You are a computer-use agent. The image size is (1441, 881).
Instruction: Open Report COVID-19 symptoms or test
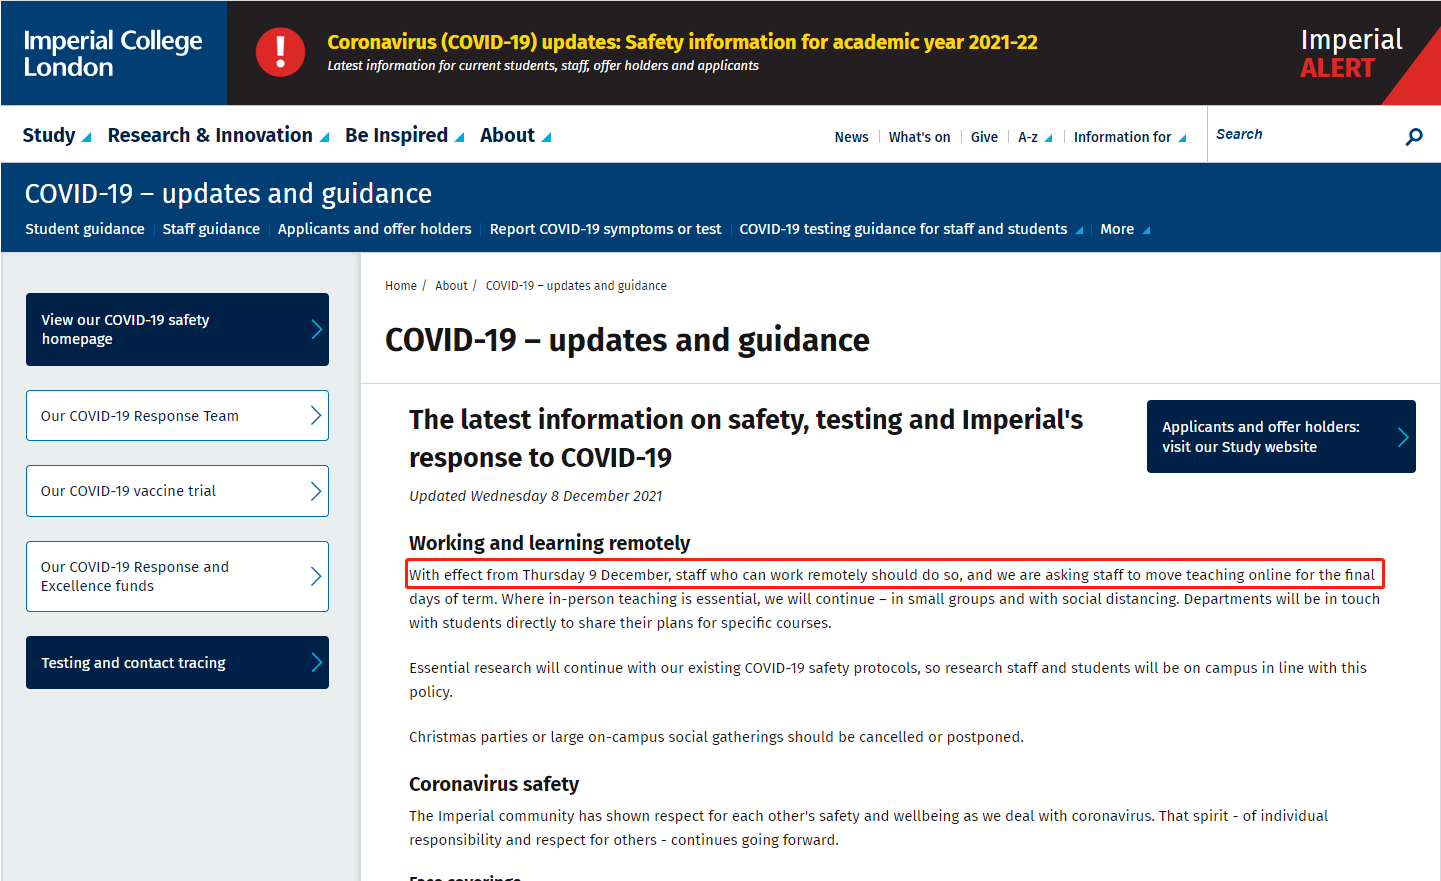tap(605, 229)
